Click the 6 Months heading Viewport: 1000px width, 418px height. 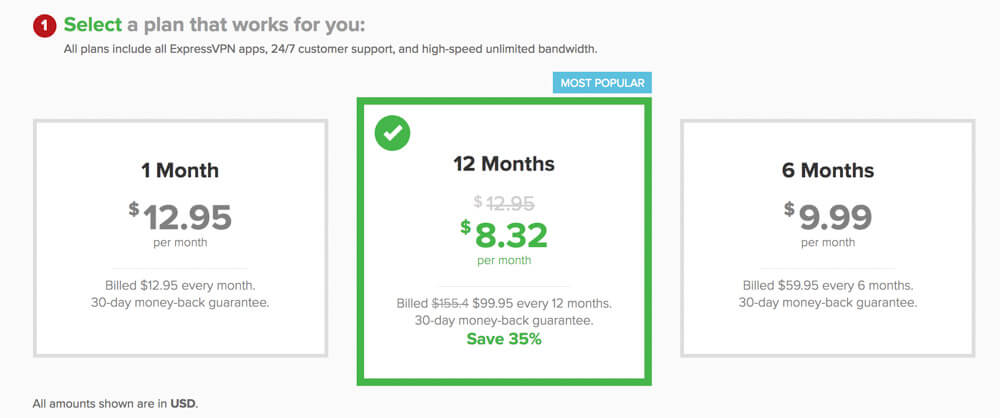(x=828, y=170)
